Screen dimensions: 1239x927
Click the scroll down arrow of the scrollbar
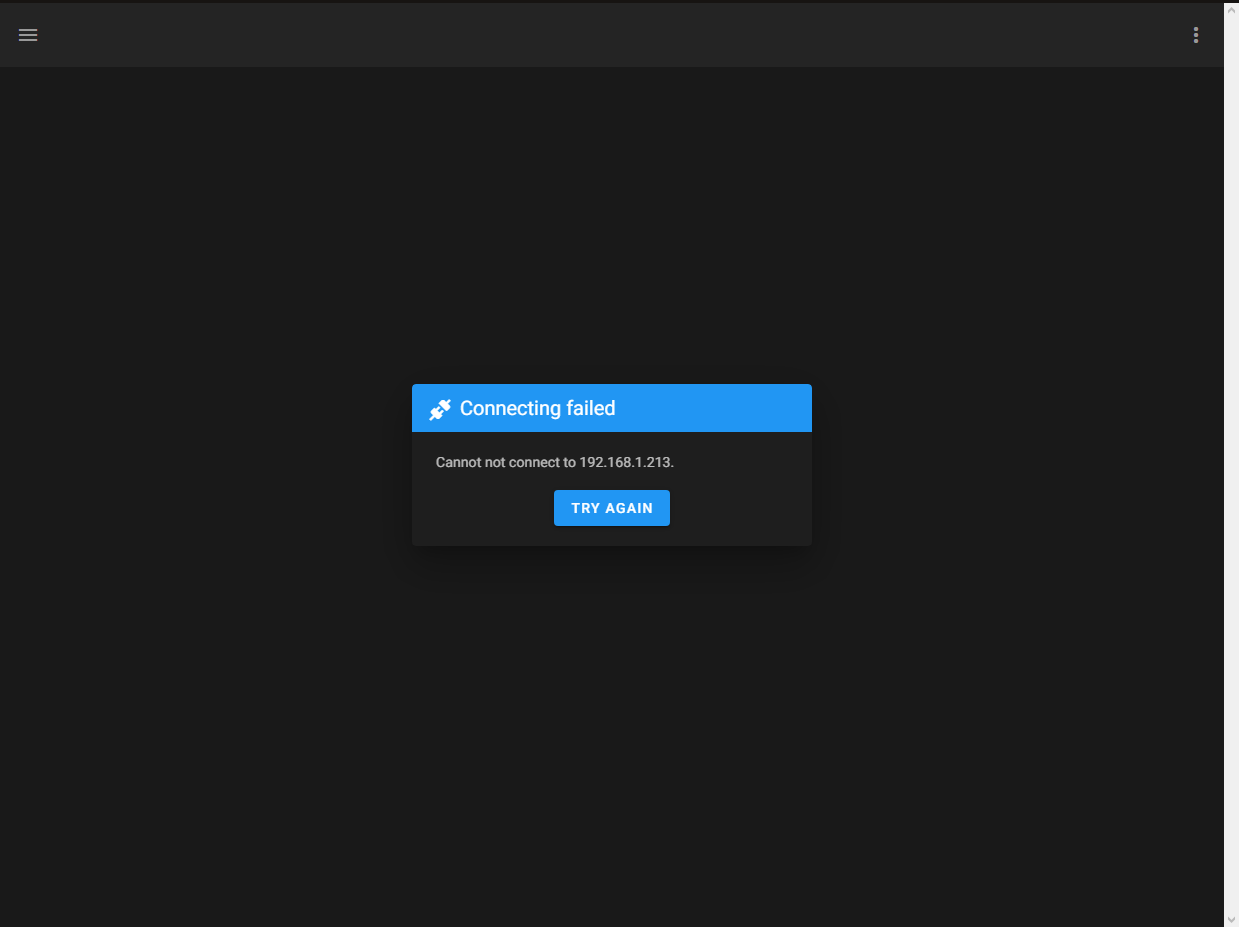coord(1231,919)
